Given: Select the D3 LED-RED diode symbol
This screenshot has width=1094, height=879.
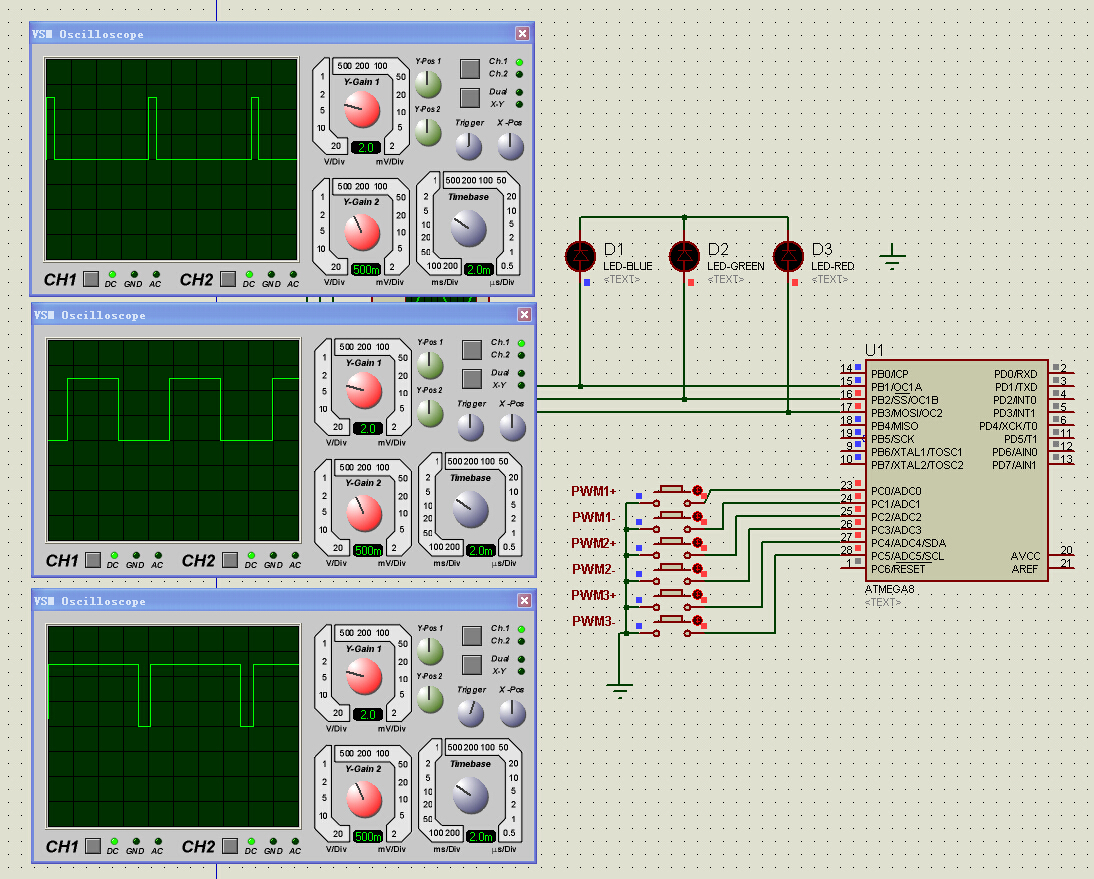Looking at the screenshot, I should point(789,256).
